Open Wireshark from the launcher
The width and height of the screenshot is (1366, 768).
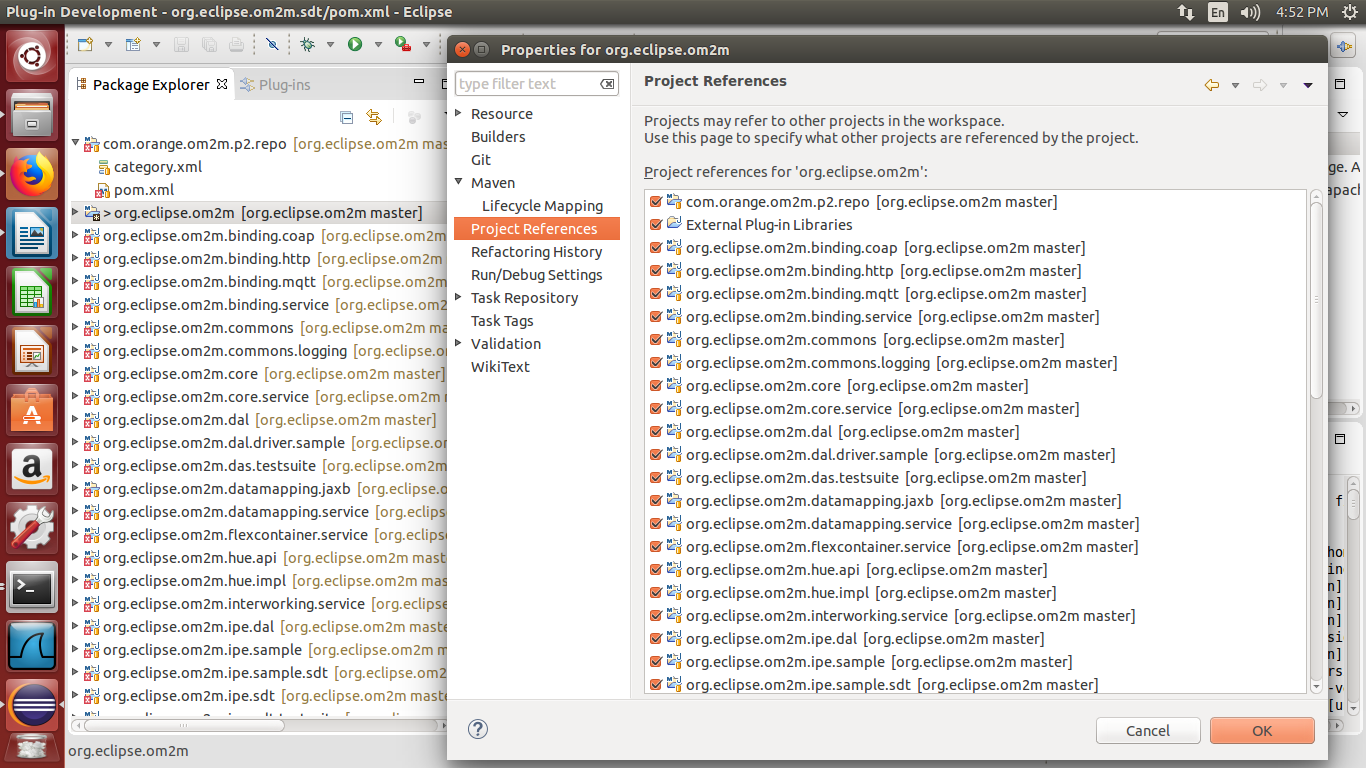coord(33,646)
